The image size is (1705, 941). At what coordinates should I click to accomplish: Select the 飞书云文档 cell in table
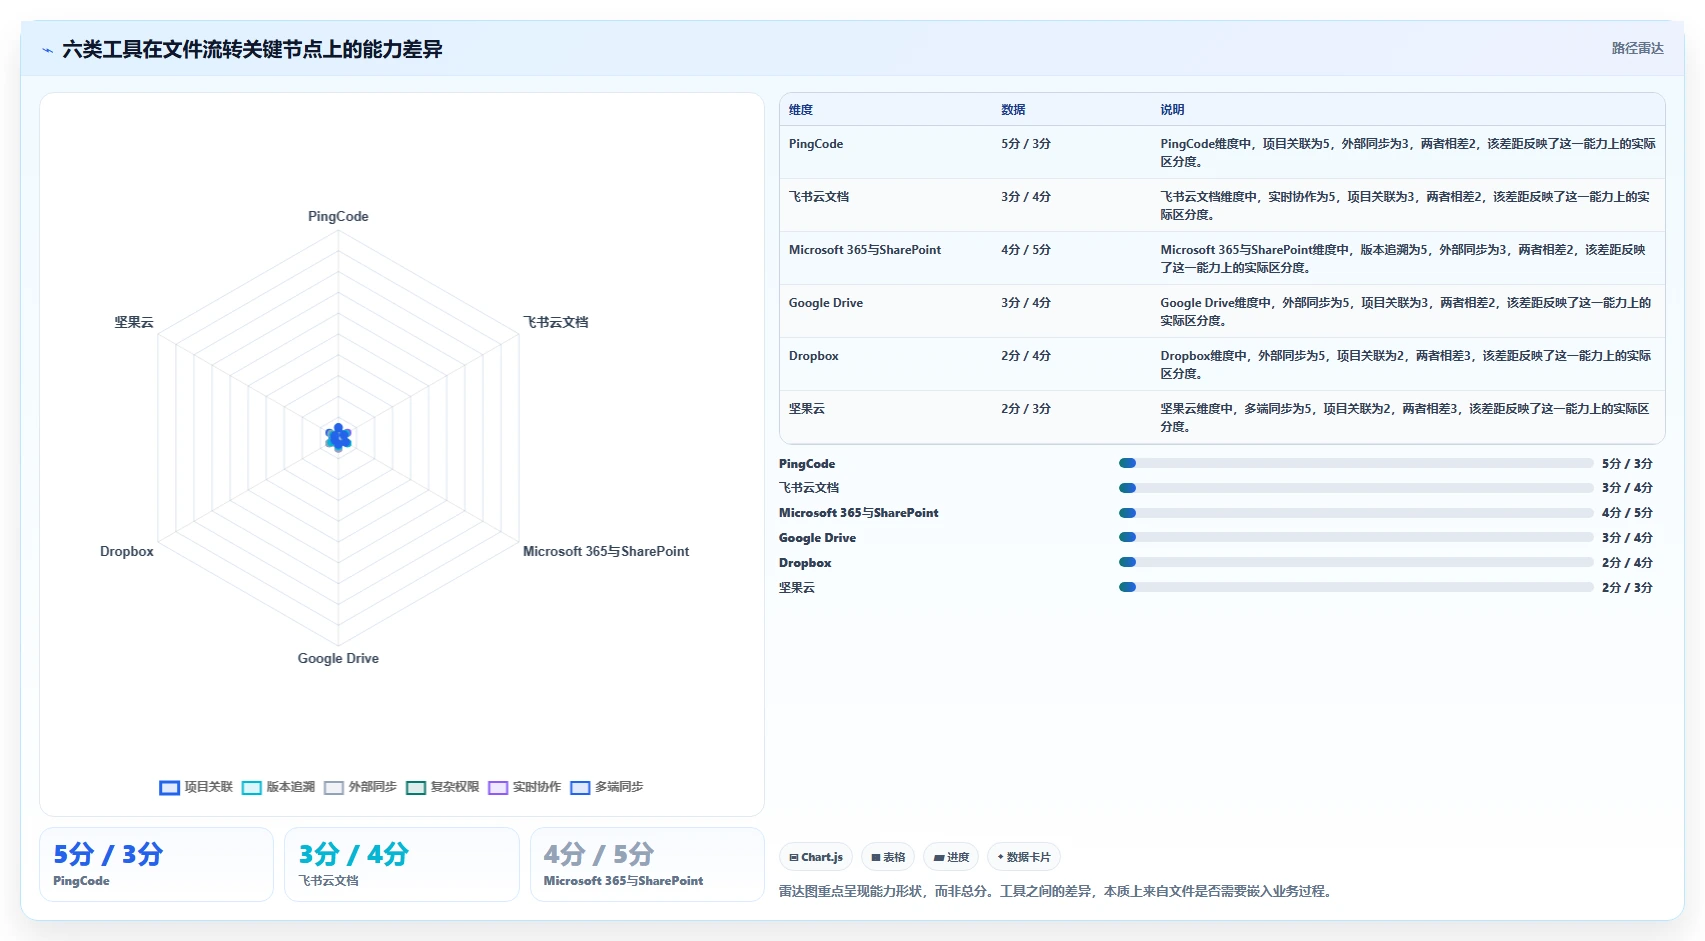(819, 197)
